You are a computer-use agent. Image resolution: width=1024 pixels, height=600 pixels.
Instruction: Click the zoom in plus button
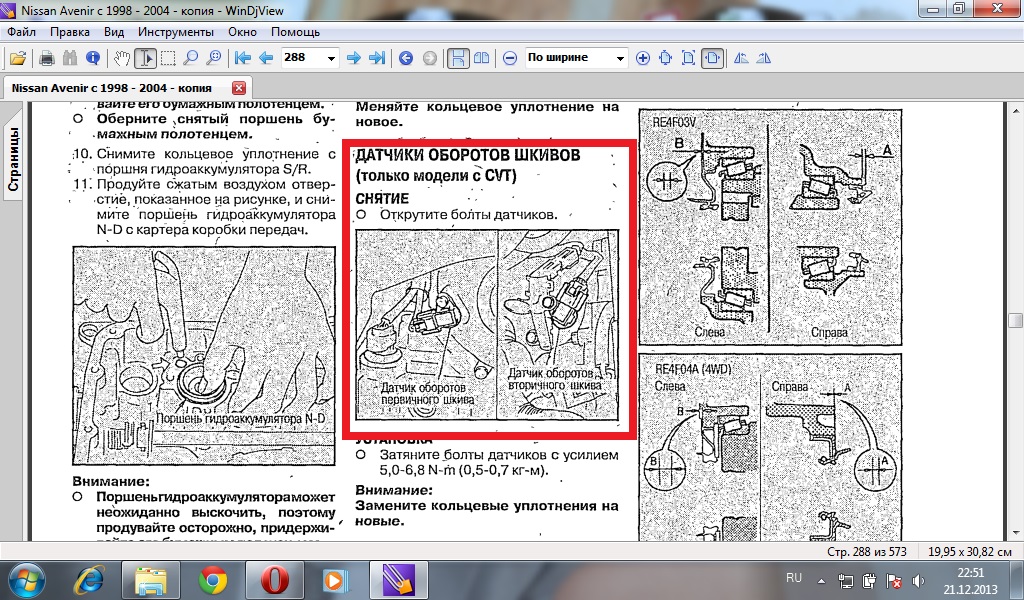click(643, 58)
